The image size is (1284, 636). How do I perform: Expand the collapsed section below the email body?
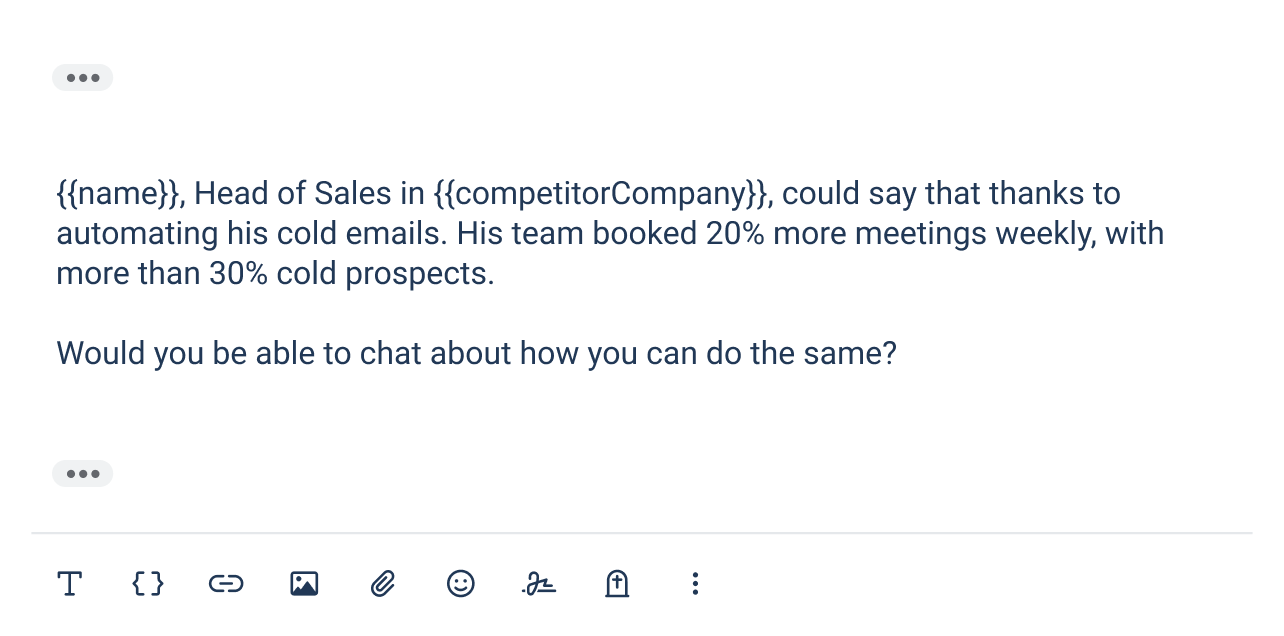(x=82, y=473)
